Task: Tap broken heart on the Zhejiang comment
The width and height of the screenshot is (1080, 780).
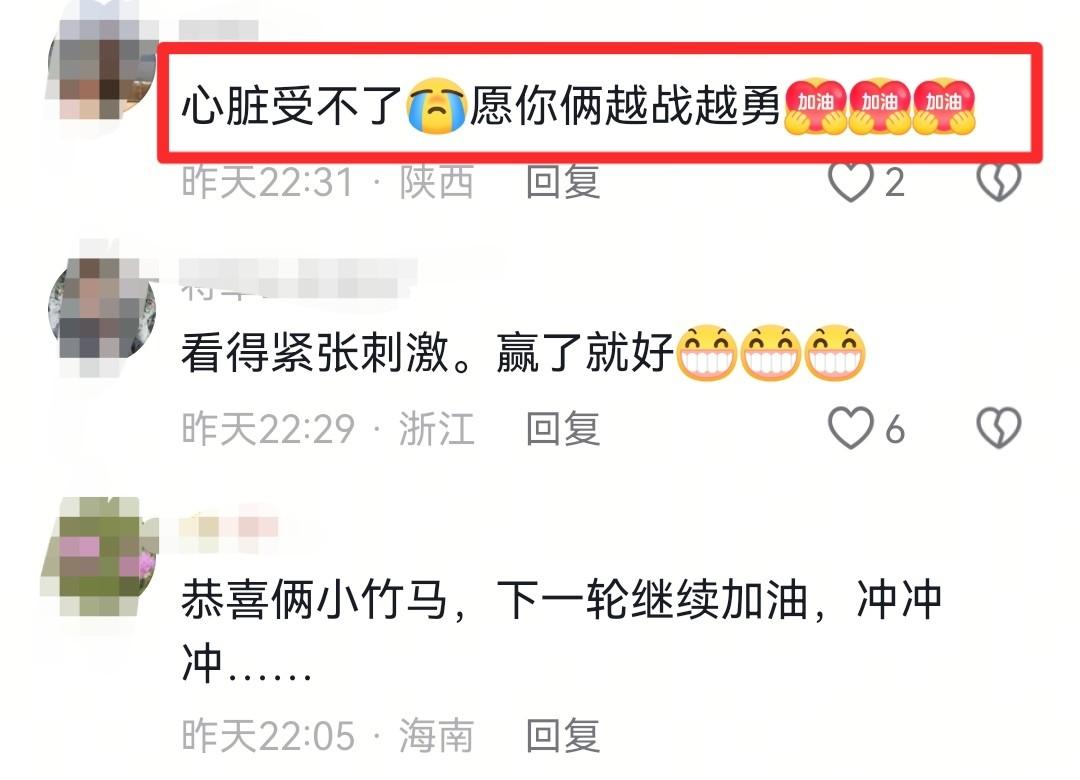Action: click(x=998, y=428)
